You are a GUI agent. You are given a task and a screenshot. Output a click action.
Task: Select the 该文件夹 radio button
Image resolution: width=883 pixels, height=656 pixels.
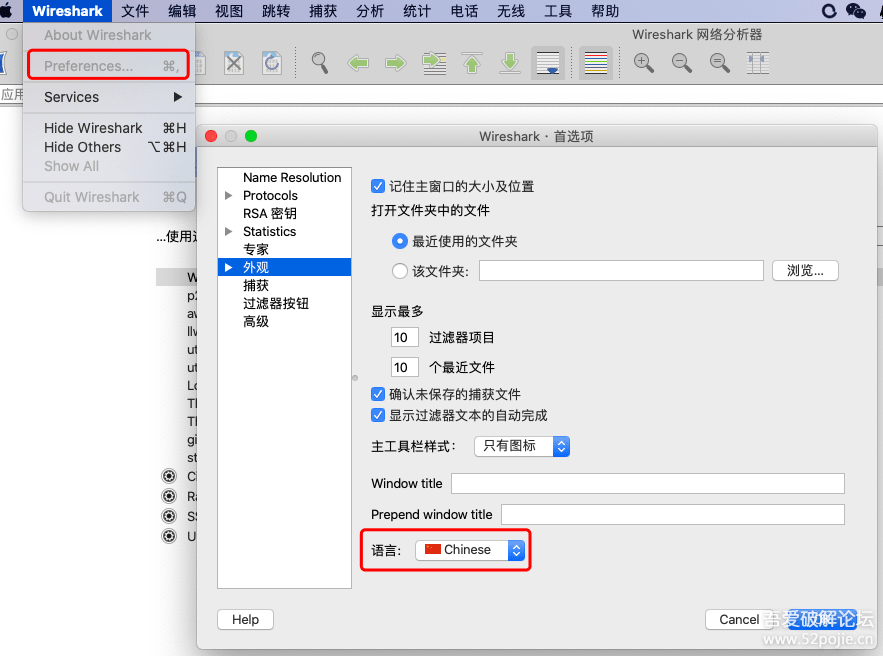[399, 271]
